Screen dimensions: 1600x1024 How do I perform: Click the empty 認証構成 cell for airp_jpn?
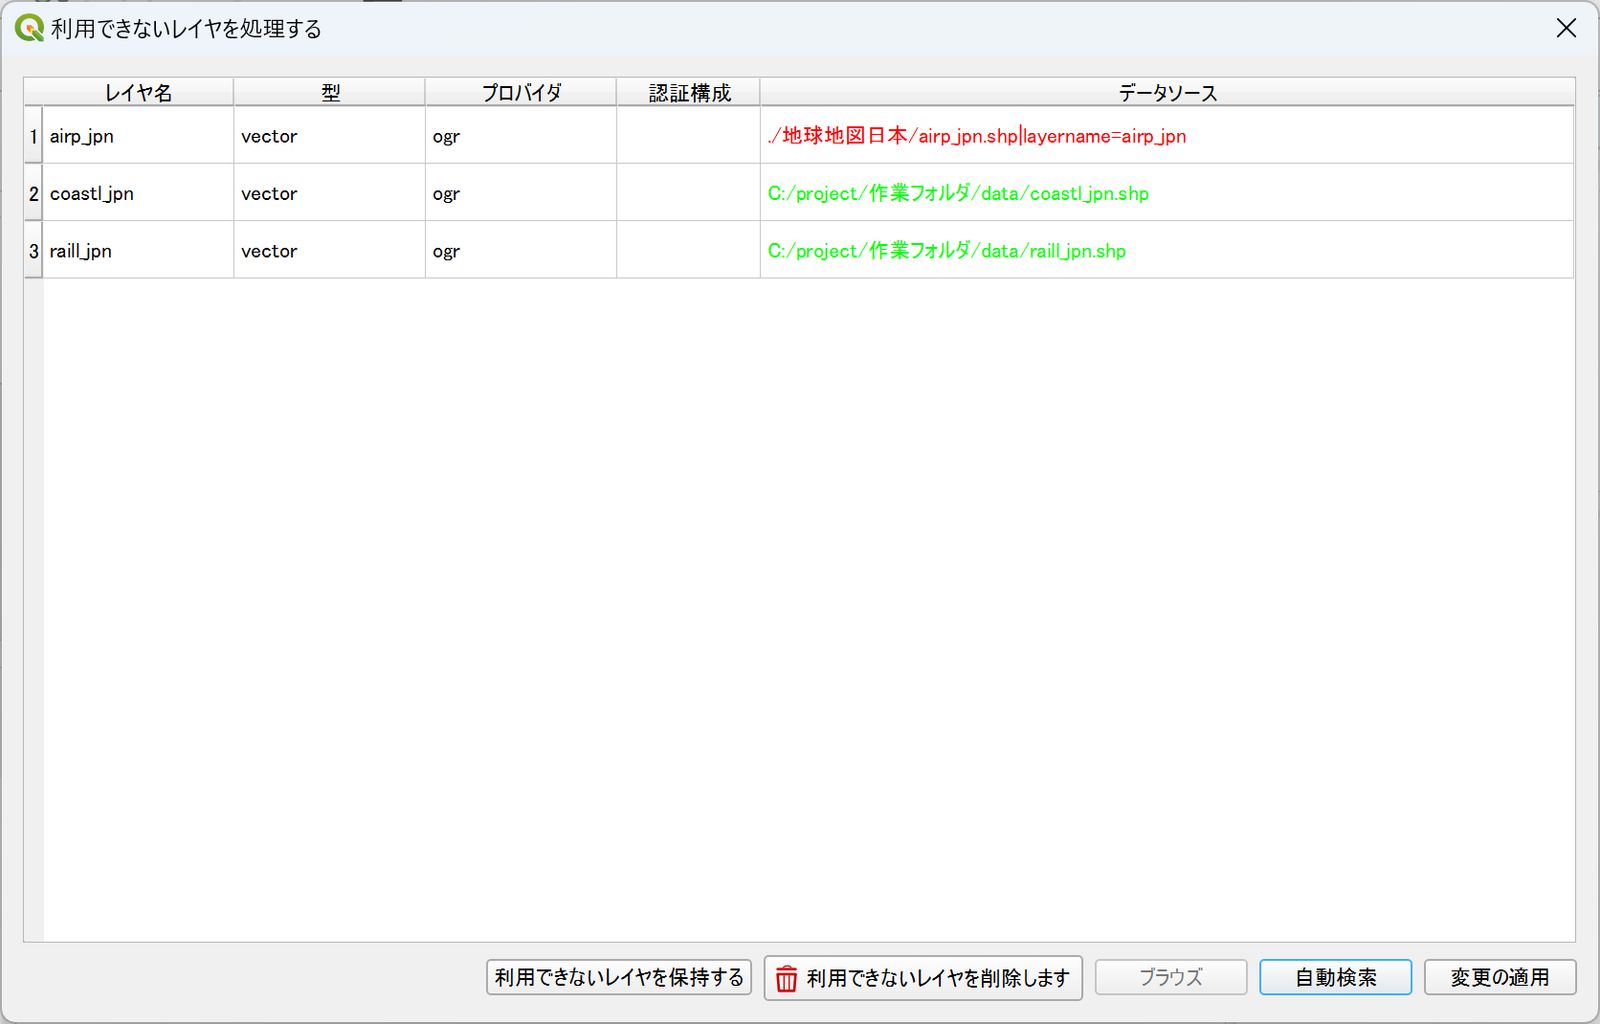689,136
